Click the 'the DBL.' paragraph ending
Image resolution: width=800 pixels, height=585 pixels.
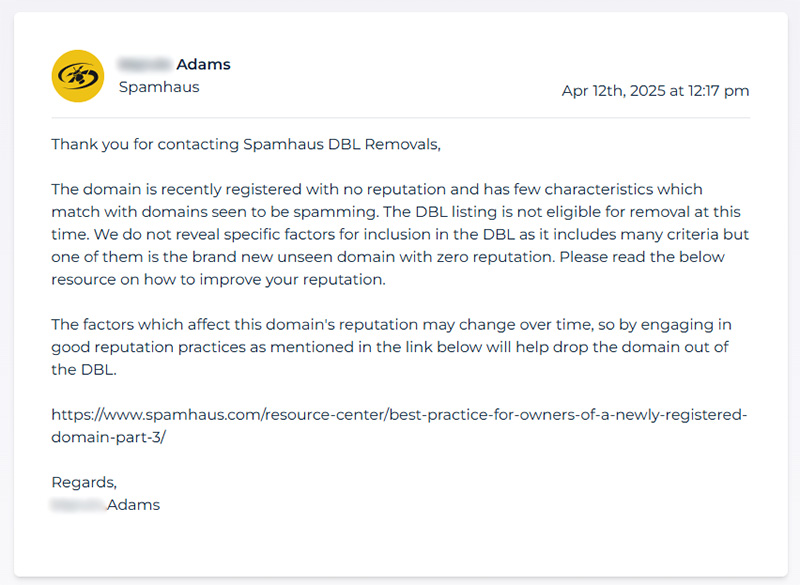84,369
